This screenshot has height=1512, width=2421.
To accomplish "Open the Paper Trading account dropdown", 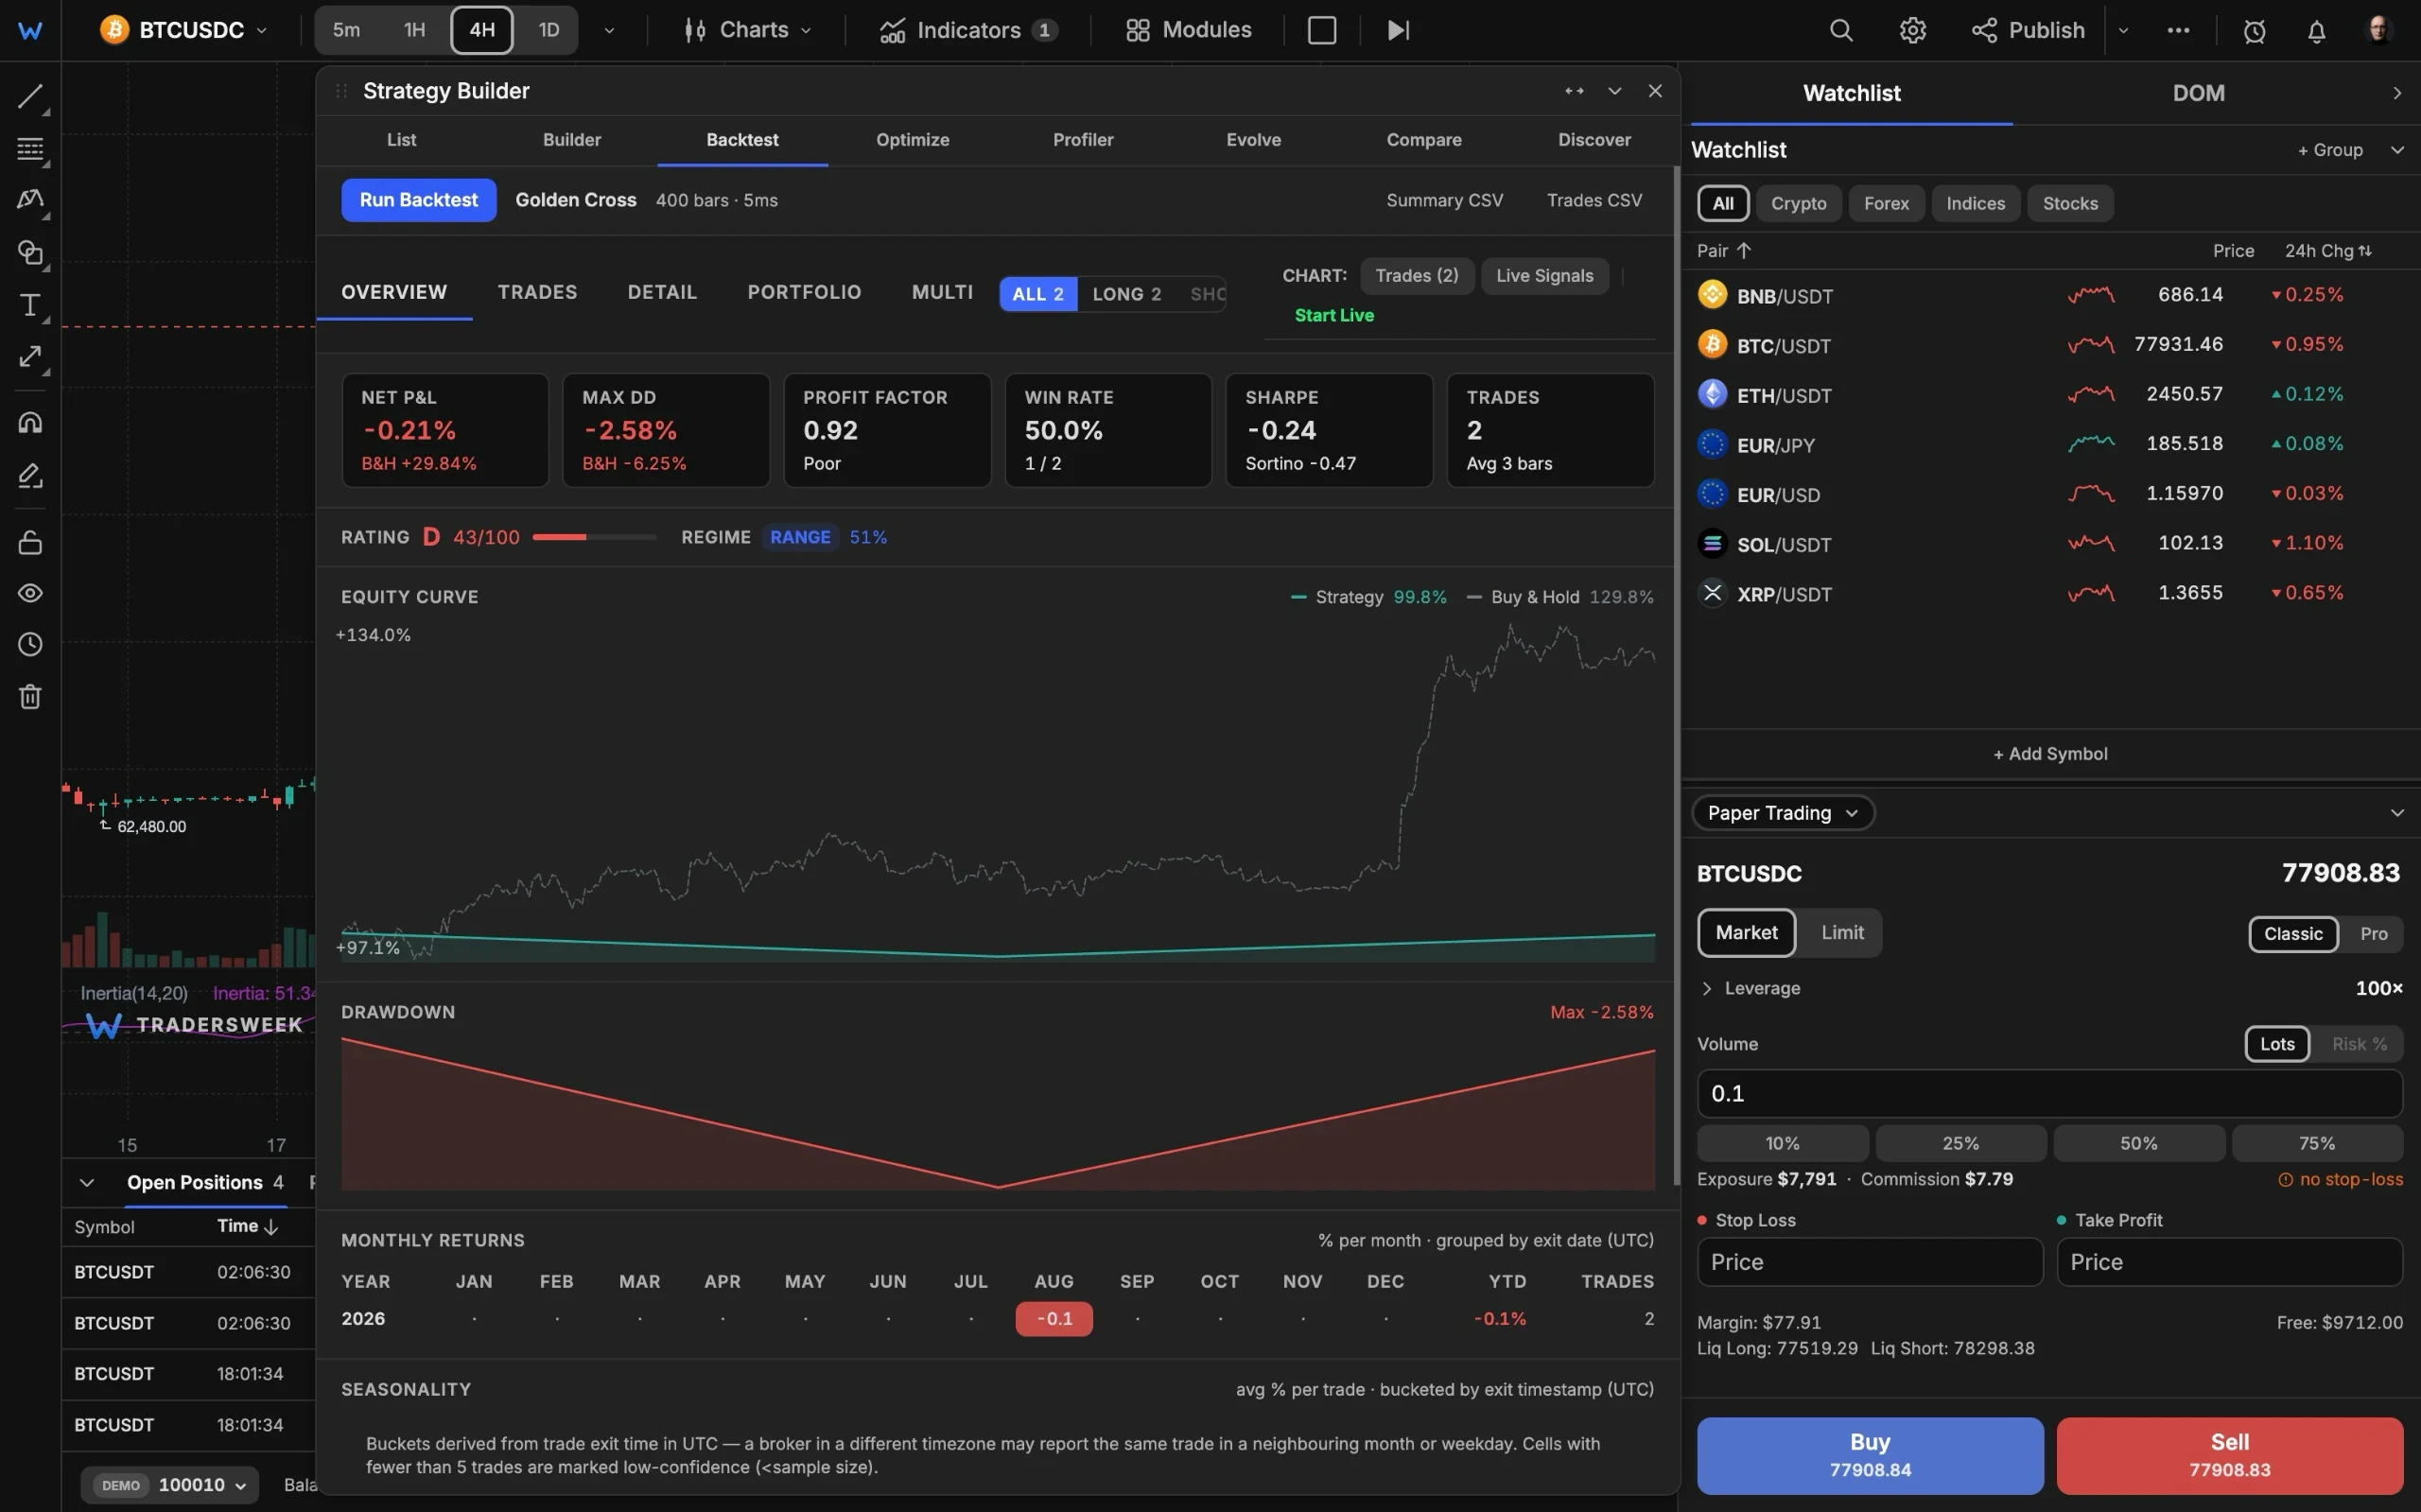I will pos(1782,813).
